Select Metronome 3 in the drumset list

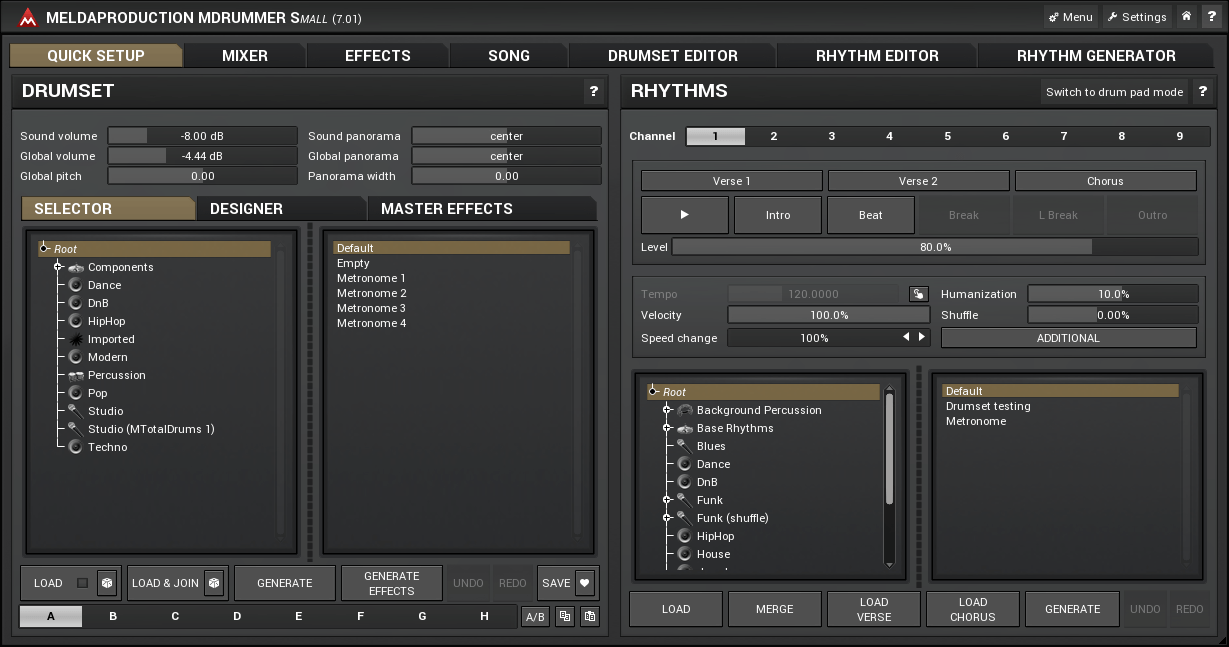371,308
